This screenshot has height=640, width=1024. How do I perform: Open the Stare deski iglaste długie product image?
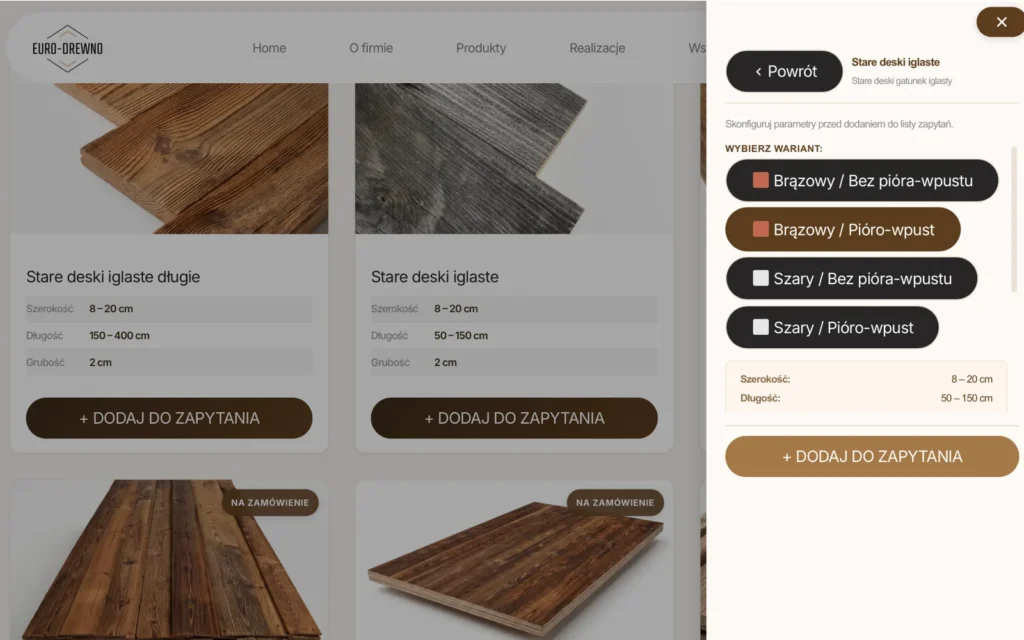(169, 158)
